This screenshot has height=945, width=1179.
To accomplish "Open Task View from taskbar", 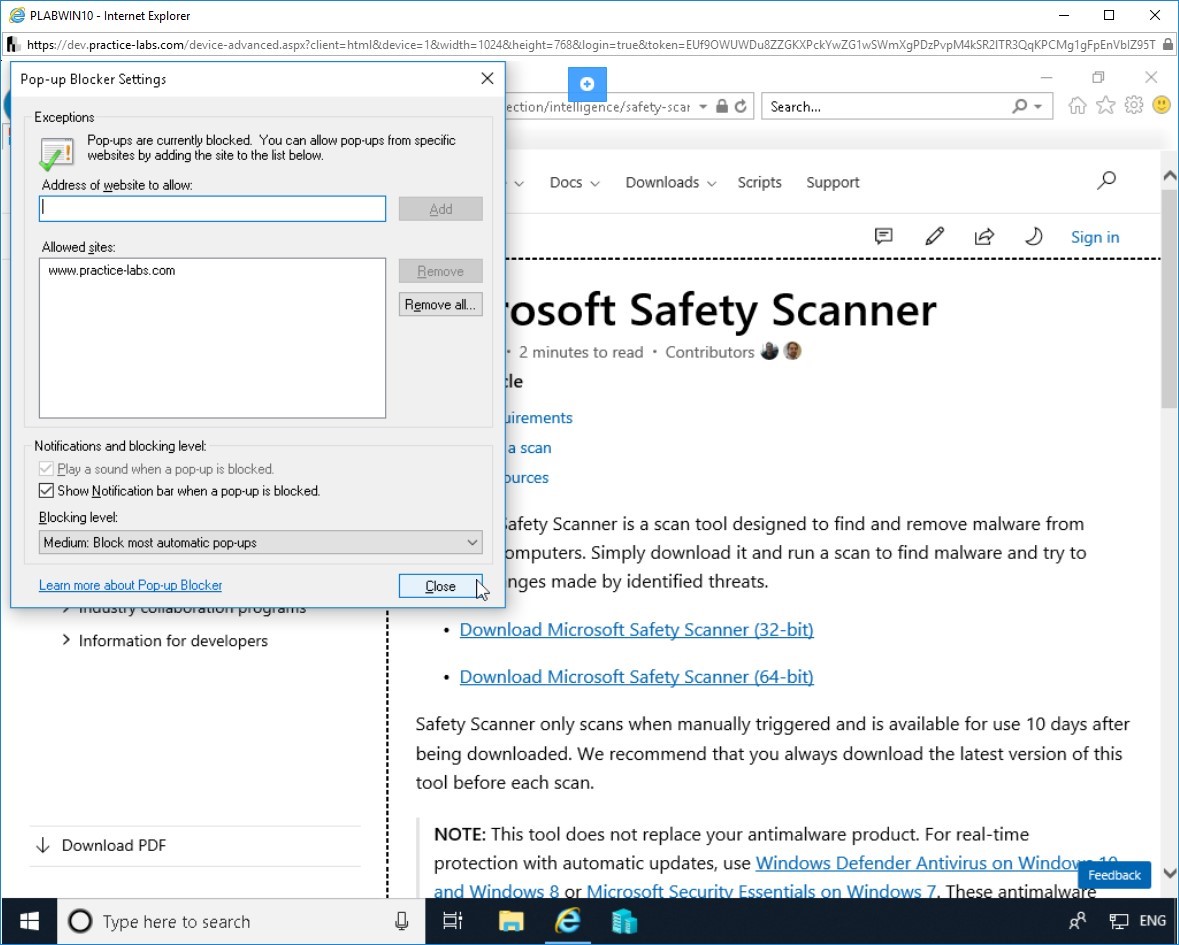I will click(453, 921).
